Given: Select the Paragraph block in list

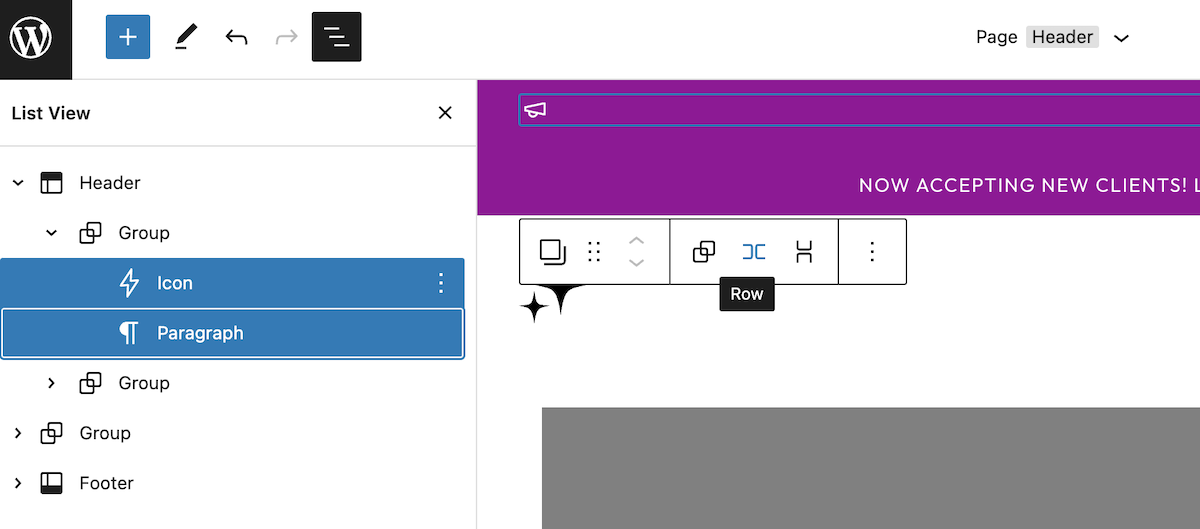Looking at the screenshot, I should coord(200,333).
